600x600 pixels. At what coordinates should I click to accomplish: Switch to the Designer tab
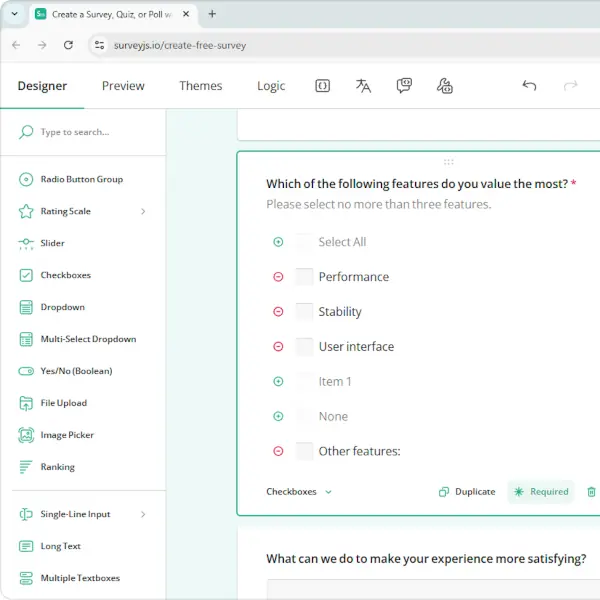pos(42,86)
